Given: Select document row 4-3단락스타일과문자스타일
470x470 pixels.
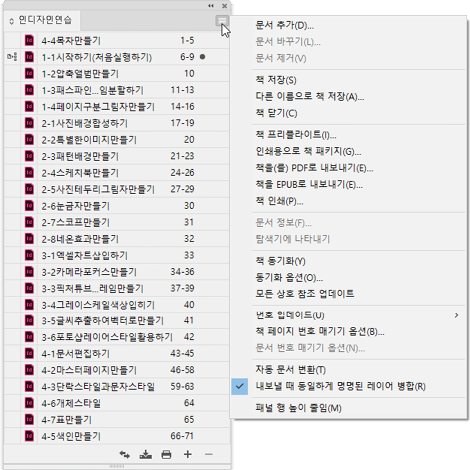Looking at the screenshot, I should [117, 387].
